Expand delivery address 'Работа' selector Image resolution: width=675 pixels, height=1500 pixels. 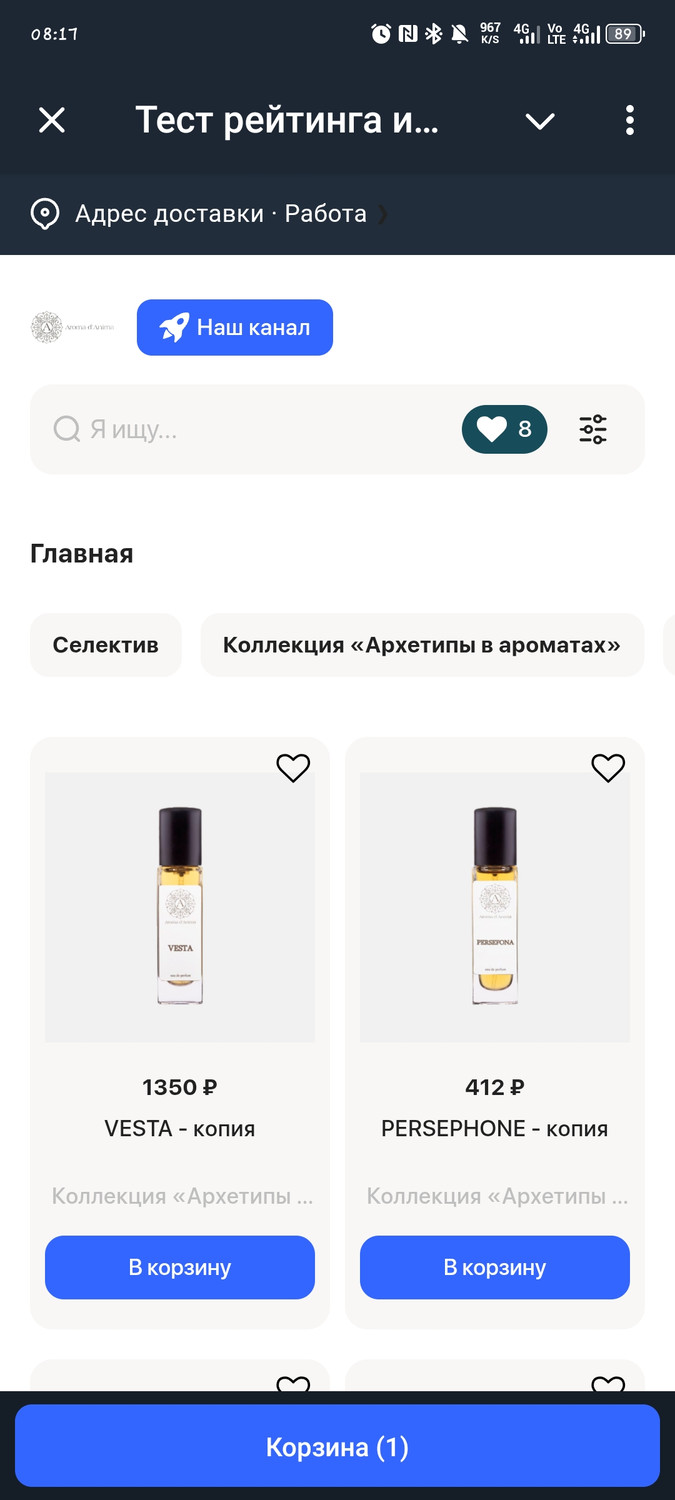[325, 214]
